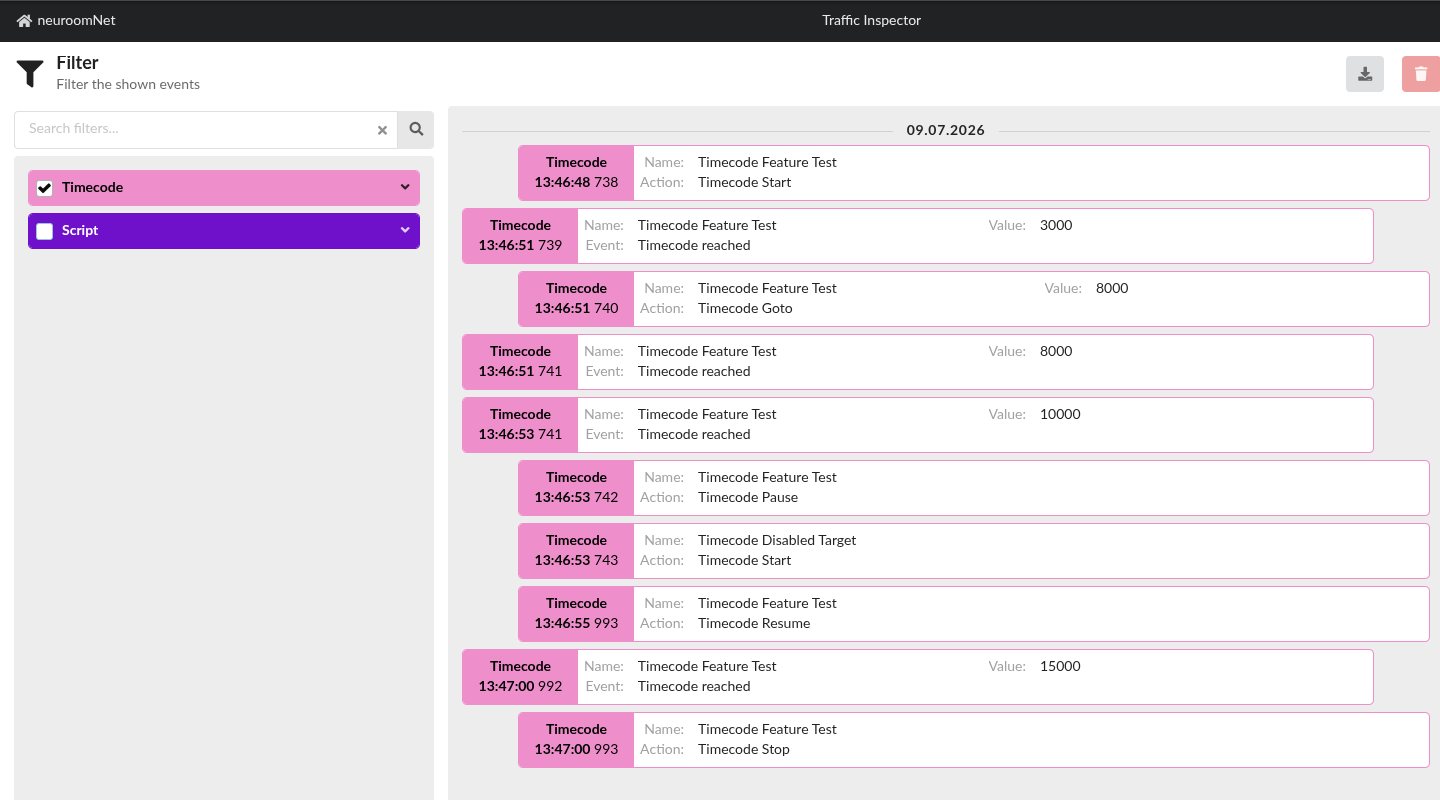The image size is (1440, 800).
Task: Select the 13:46:53 743 Timecode badge
Action: pos(576,551)
